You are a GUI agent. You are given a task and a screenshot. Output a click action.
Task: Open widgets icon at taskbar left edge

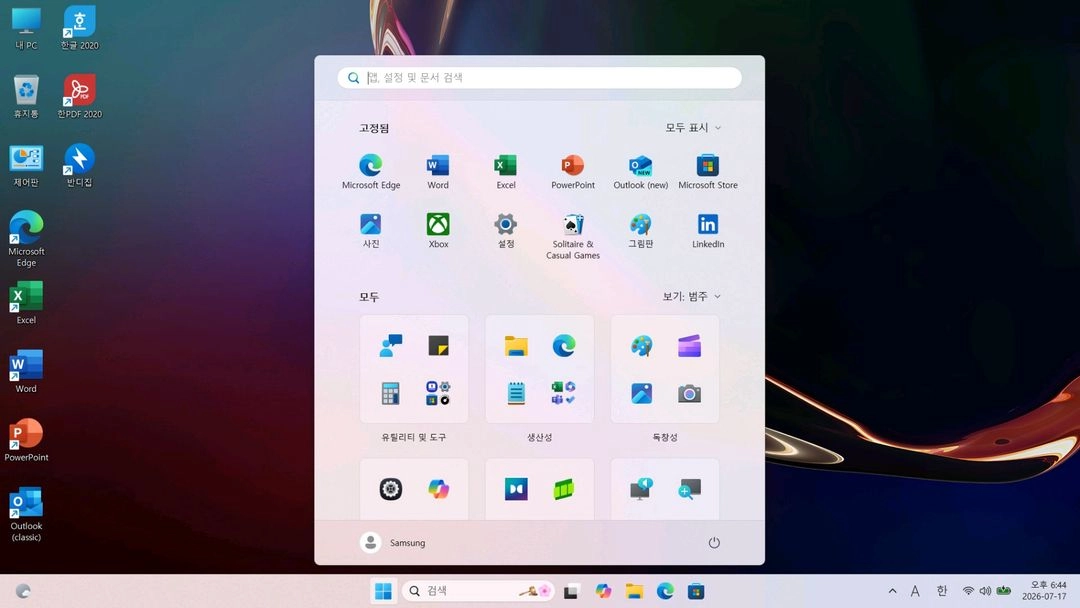click(23, 591)
